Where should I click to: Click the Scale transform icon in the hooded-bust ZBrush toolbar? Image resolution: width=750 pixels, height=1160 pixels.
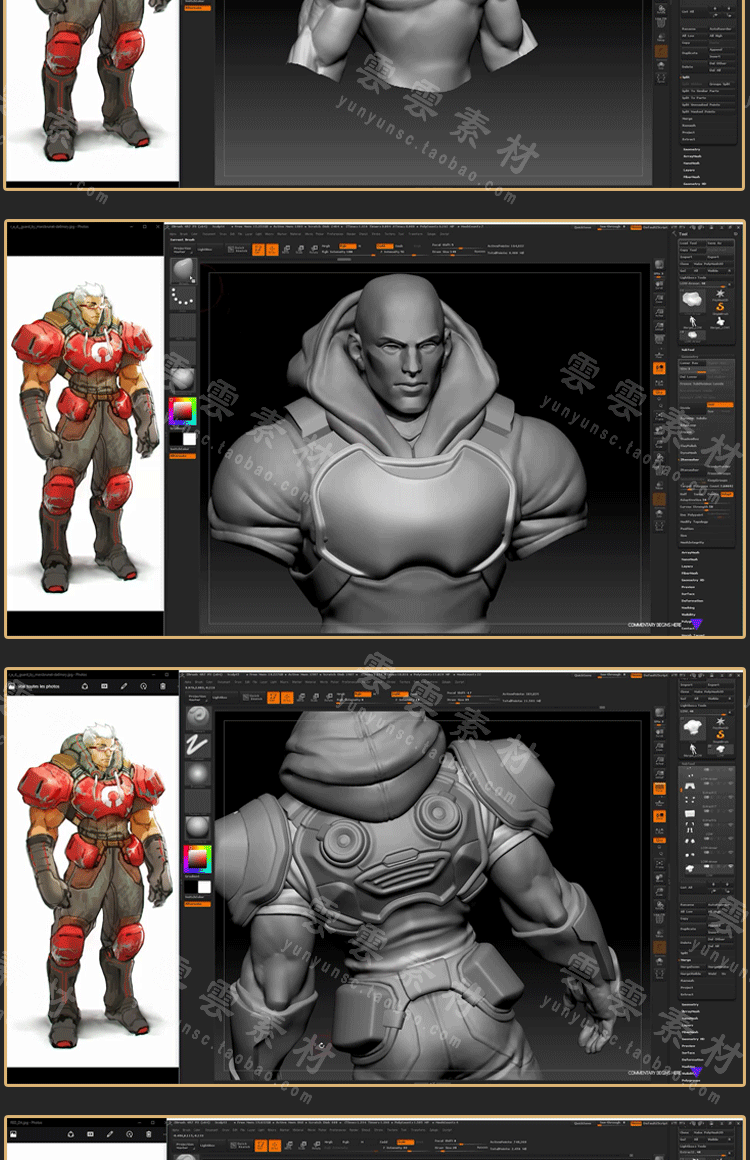(300, 249)
